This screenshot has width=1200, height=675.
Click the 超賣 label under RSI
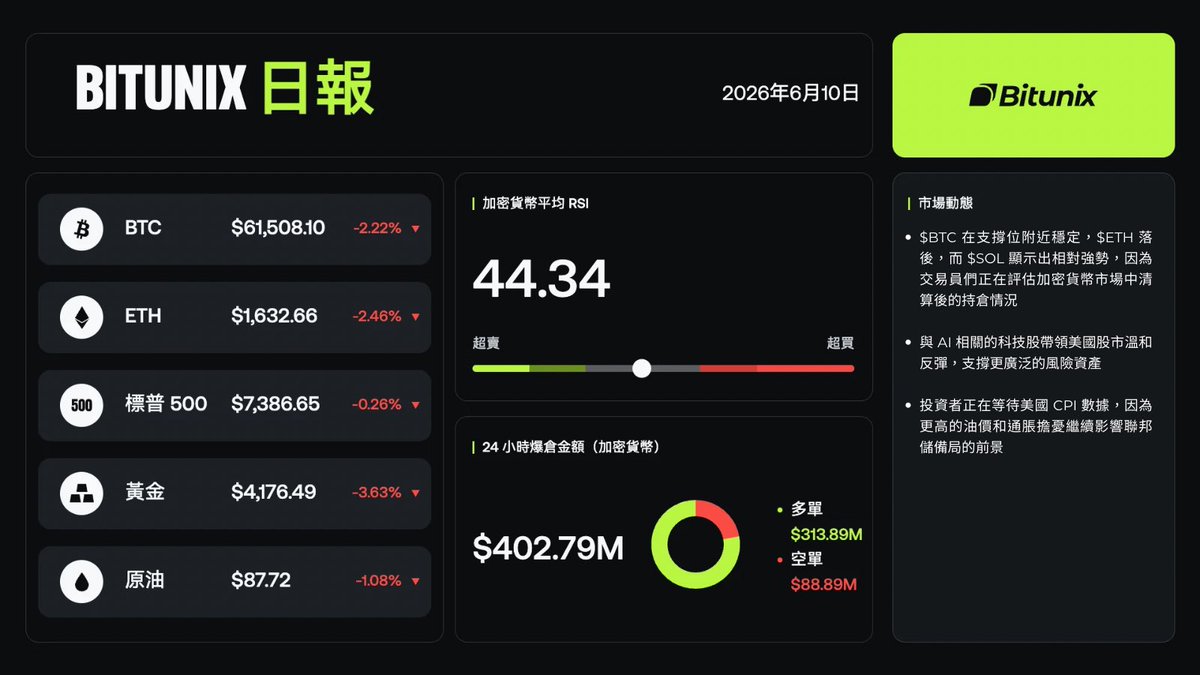486,343
